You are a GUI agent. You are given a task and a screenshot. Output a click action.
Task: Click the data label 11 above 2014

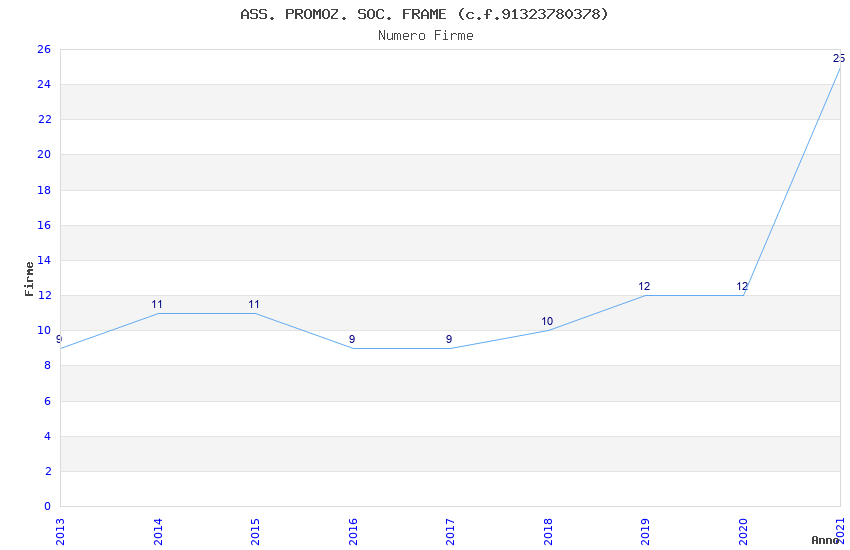[157, 305]
